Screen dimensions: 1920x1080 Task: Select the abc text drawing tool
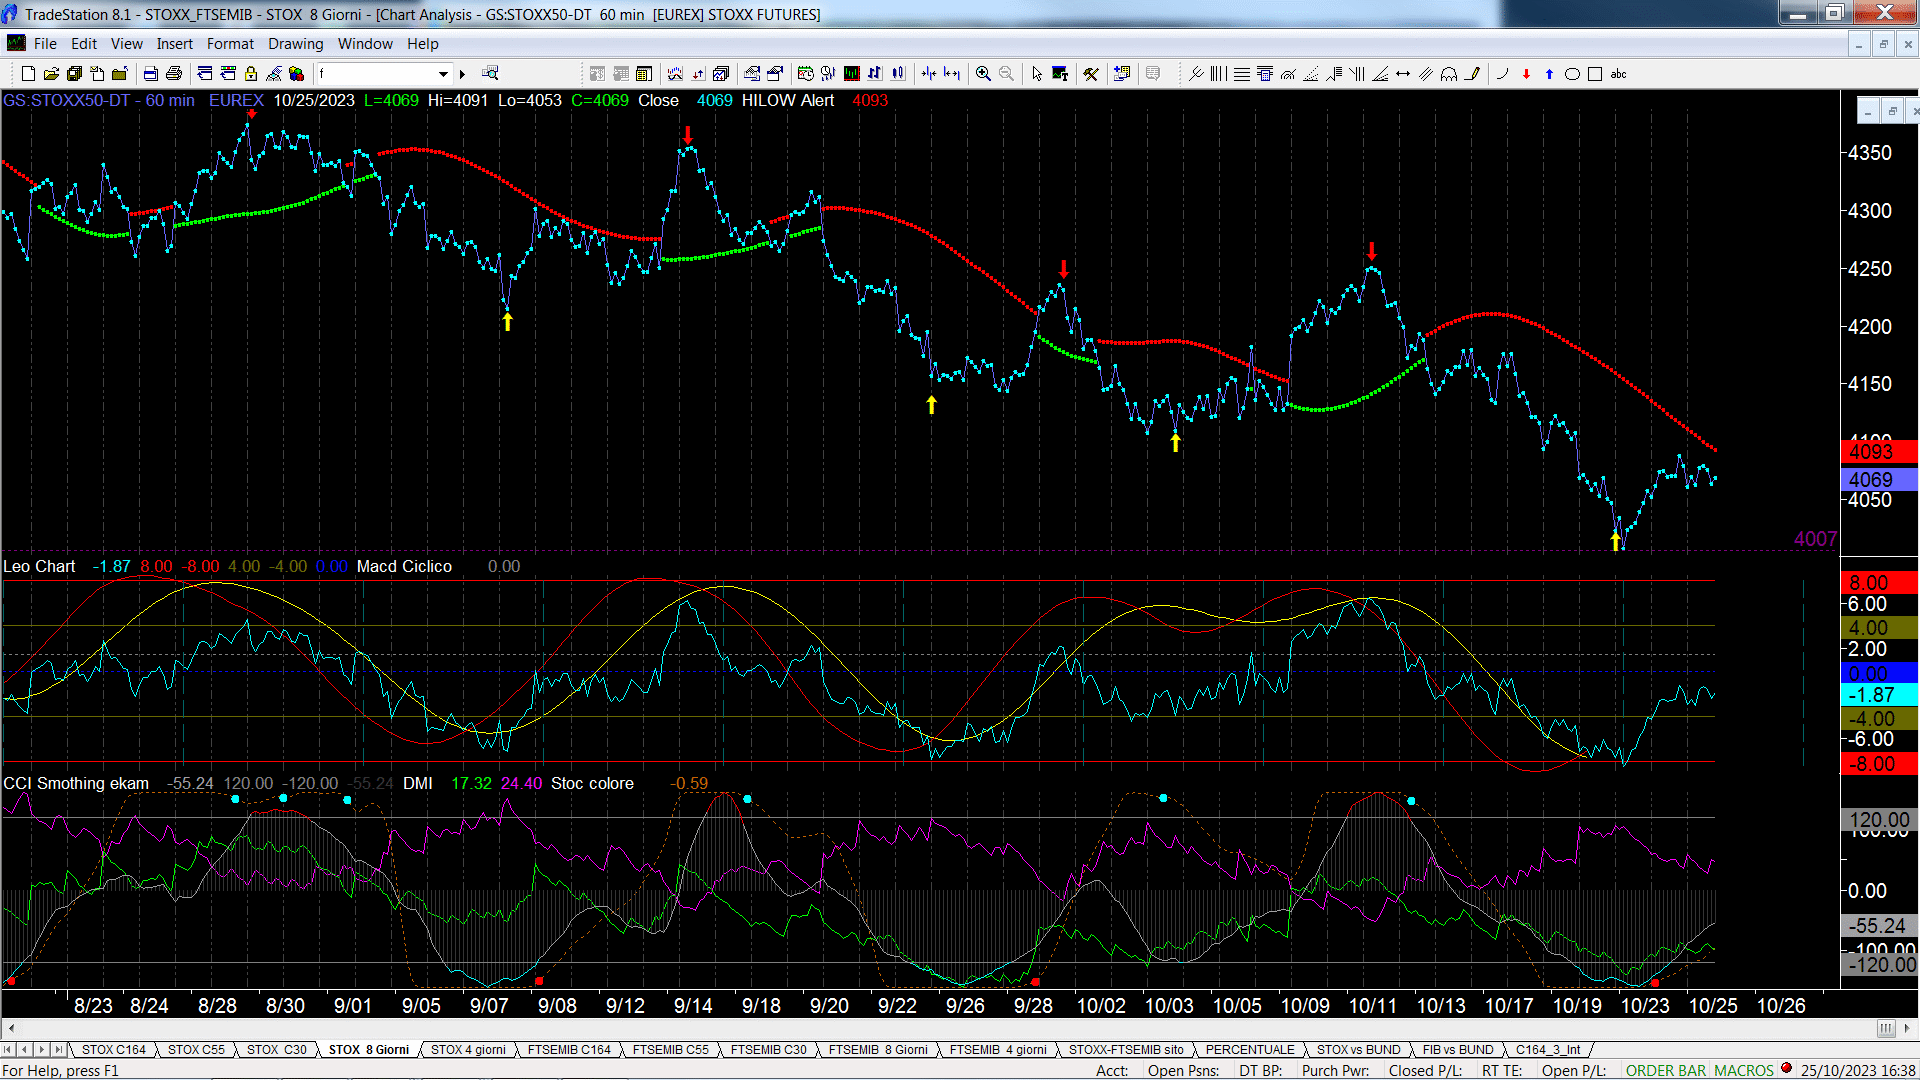(1618, 74)
